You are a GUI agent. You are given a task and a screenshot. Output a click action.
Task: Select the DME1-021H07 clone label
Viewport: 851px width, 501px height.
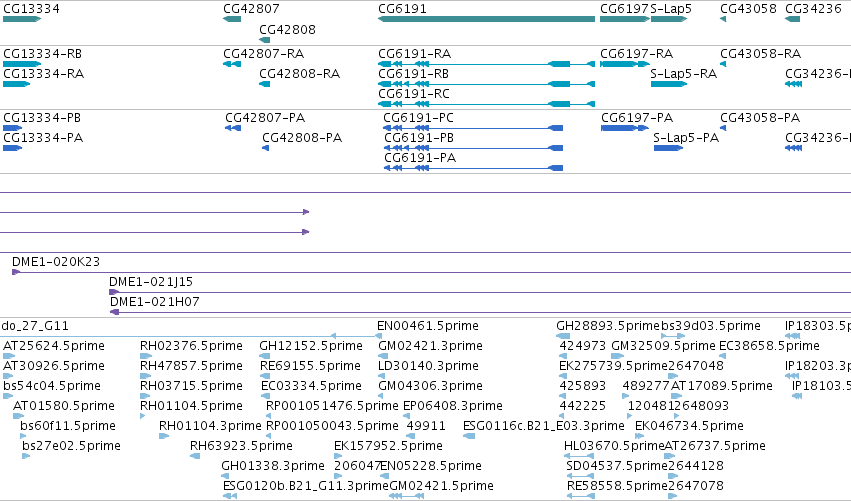(155, 302)
